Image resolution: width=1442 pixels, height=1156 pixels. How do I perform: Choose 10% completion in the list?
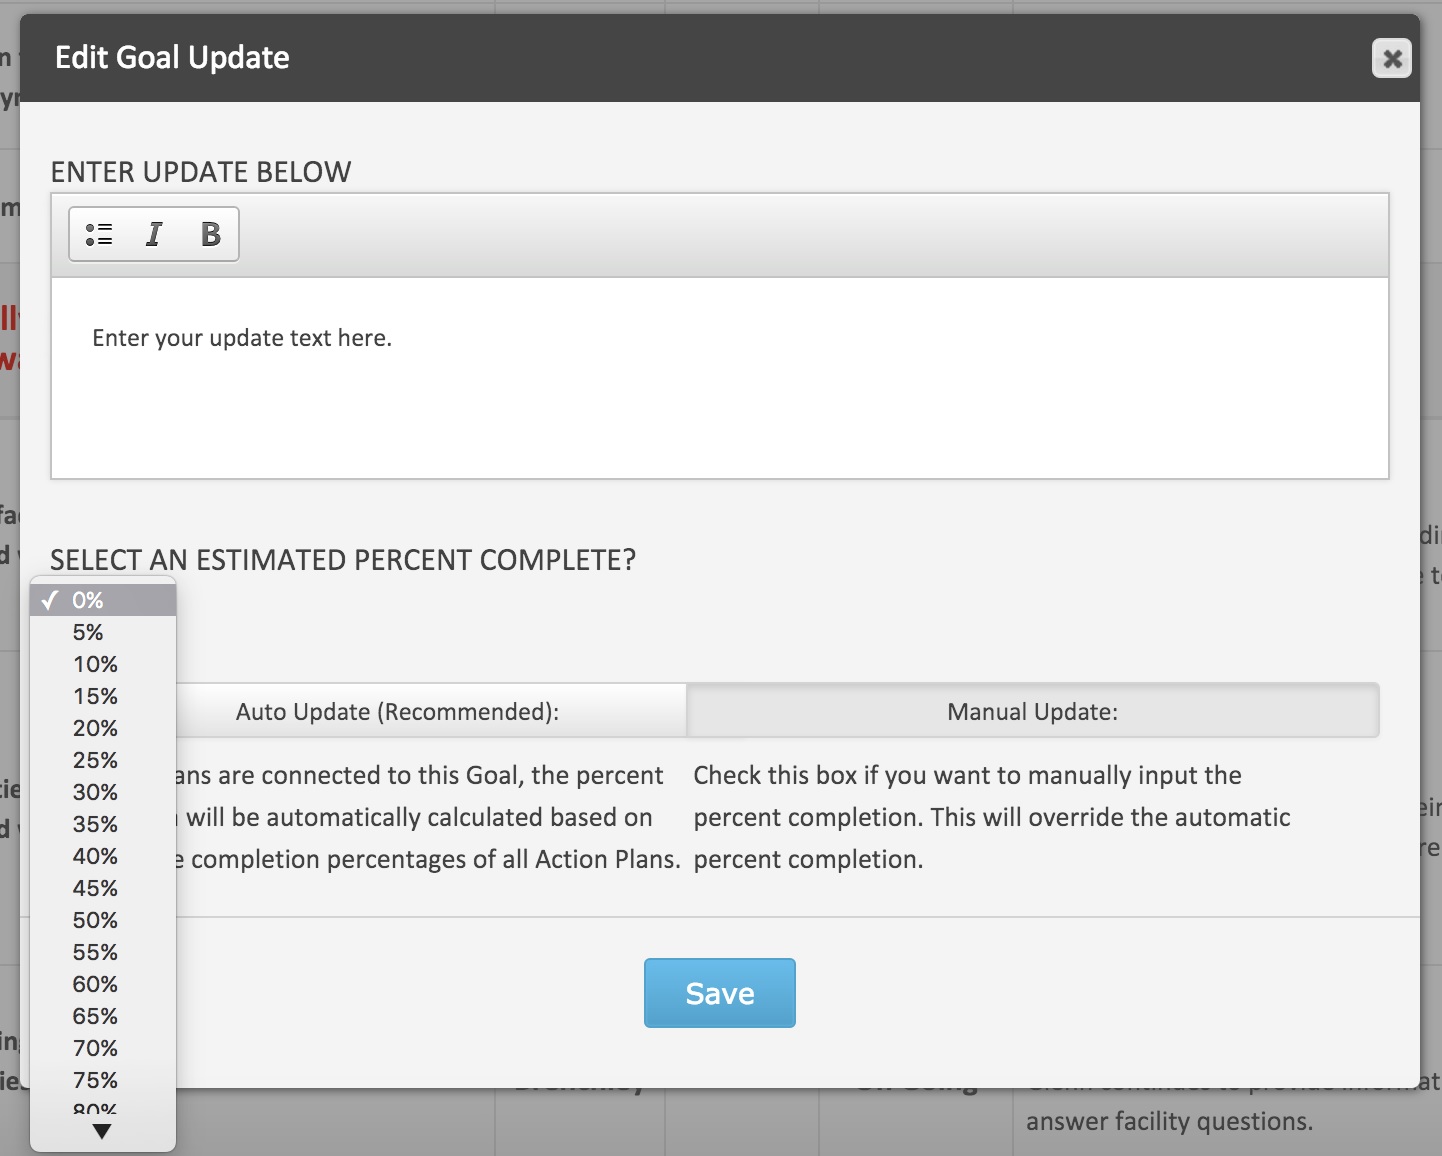pos(103,664)
